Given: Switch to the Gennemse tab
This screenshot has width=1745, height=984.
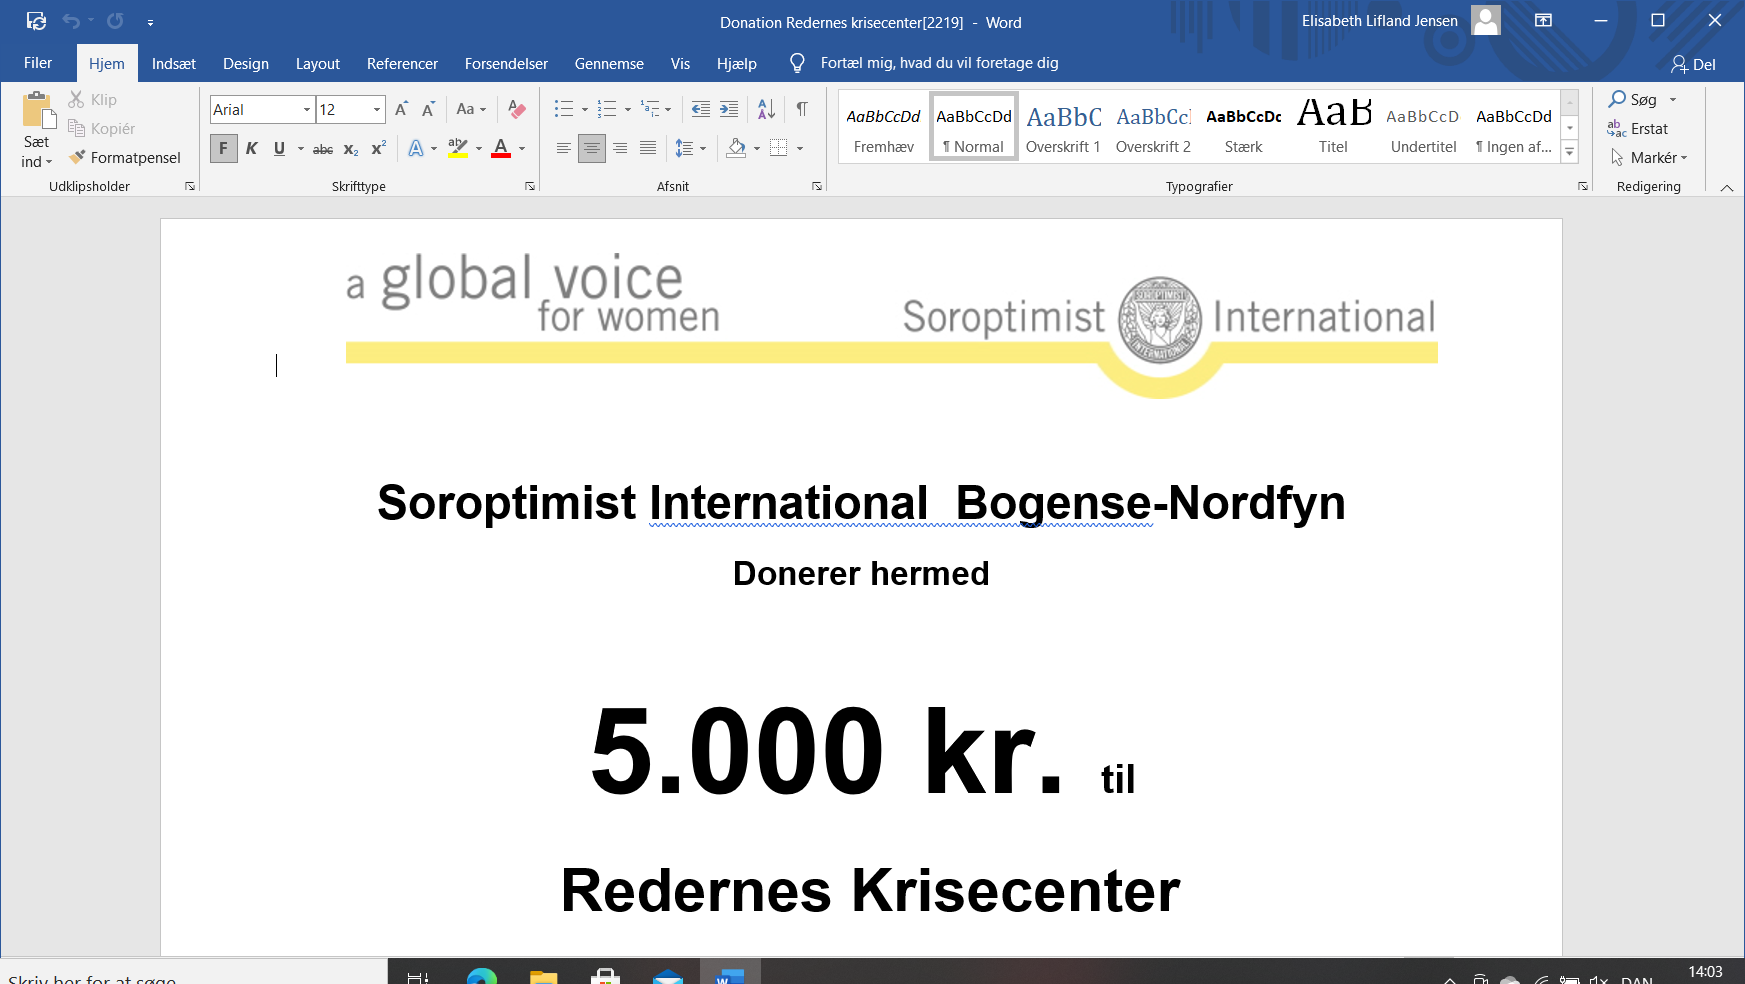Looking at the screenshot, I should pyautogui.click(x=609, y=63).
